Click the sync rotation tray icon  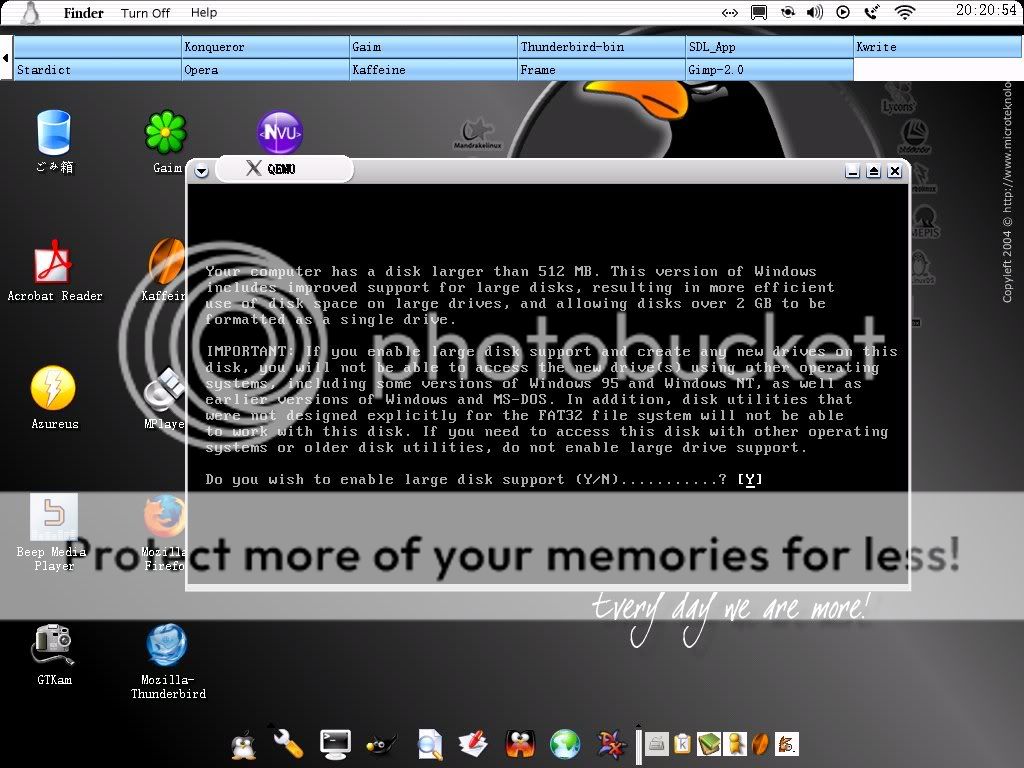pyautogui.click(x=788, y=12)
